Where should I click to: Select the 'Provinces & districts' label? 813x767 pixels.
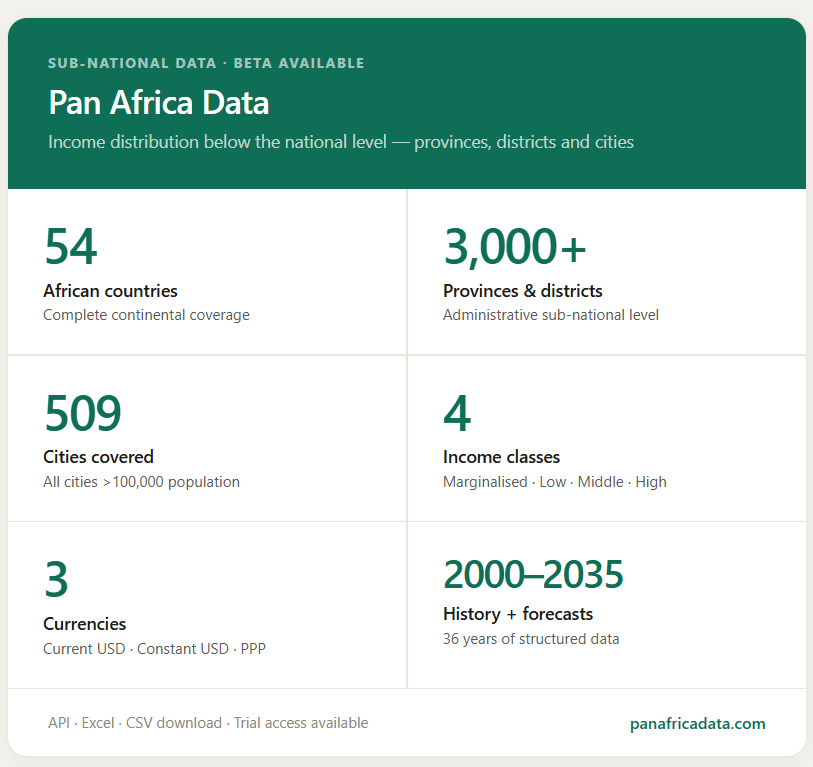[523, 291]
